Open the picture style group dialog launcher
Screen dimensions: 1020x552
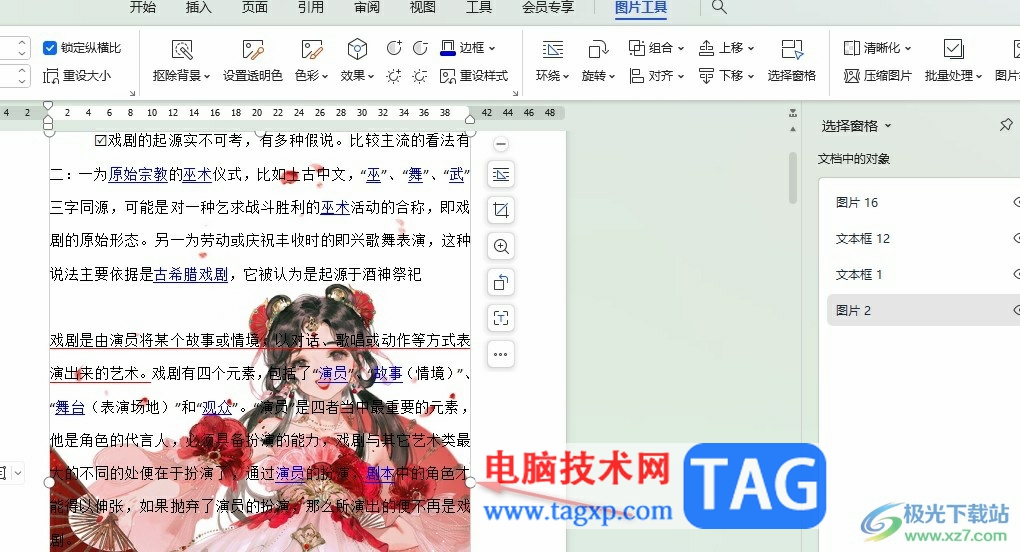tap(515, 94)
